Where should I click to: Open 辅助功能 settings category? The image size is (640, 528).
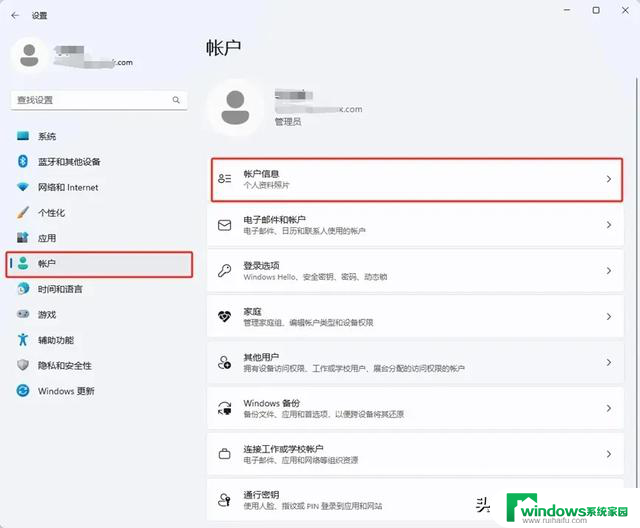[x=56, y=340]
